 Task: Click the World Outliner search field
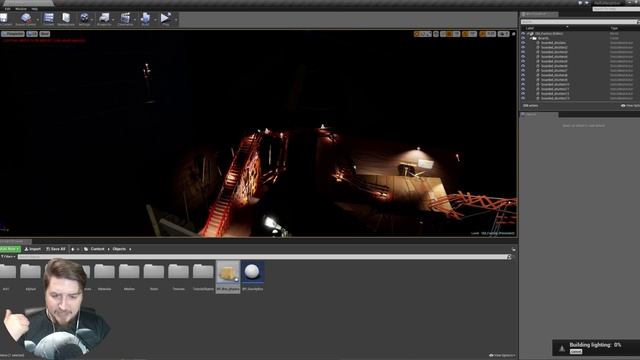click(x=579, y=22)
